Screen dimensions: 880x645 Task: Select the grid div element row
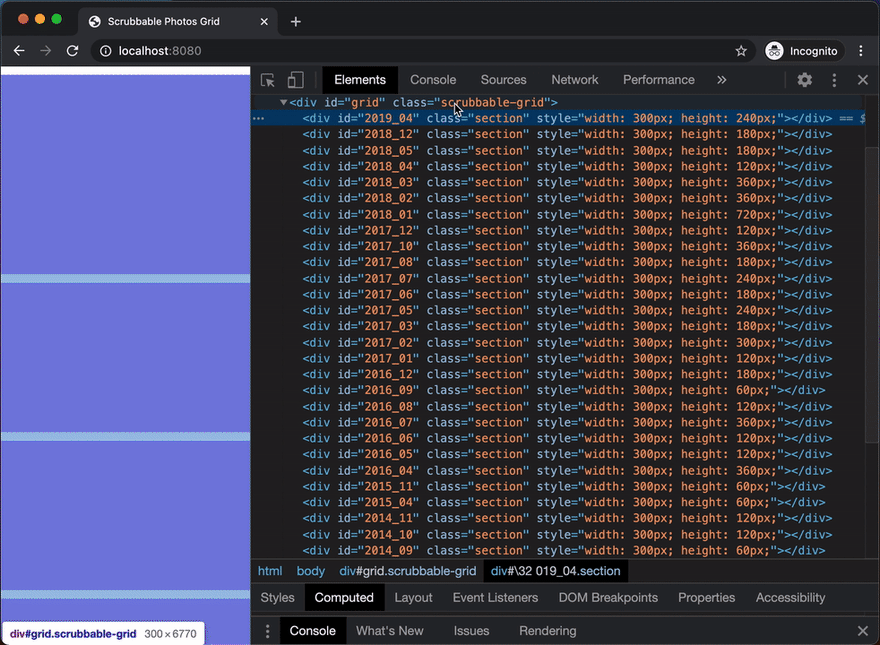click(x=558, y=102)
